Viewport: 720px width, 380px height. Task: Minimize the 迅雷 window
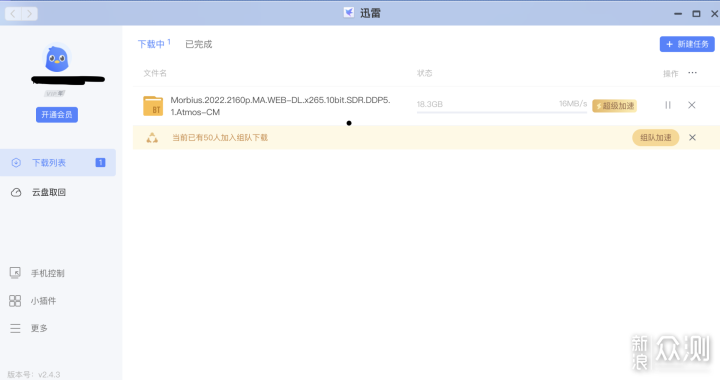pos(678,14)
